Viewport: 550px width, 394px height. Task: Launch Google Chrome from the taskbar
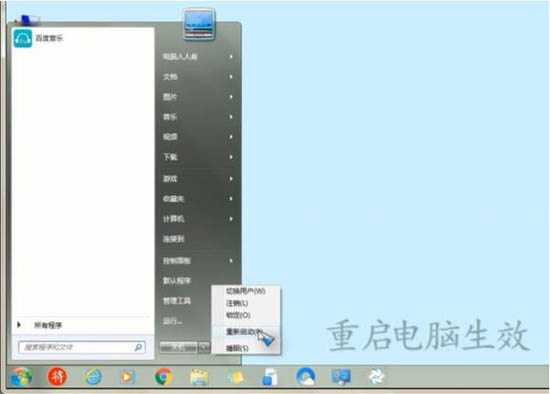click(163, 377)
